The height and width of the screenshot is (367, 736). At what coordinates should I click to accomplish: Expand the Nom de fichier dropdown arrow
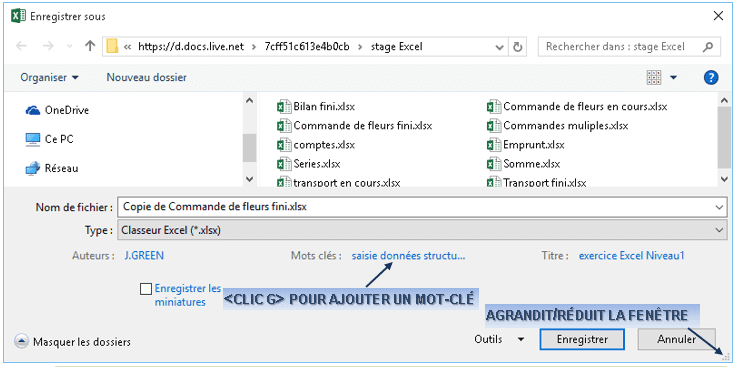pyautogui.click(x=719, y=207)
